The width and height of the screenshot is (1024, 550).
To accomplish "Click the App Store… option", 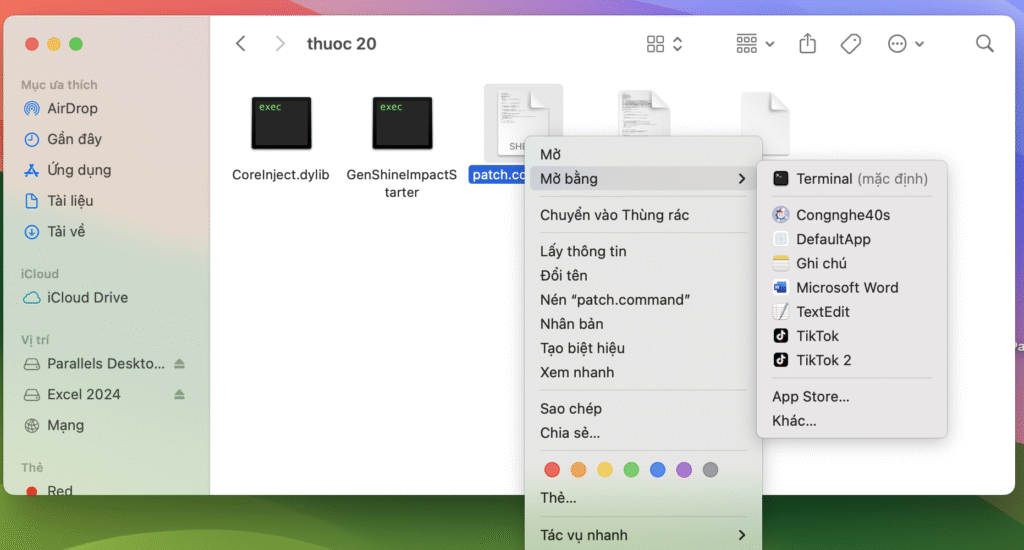I will coord(810,397).
